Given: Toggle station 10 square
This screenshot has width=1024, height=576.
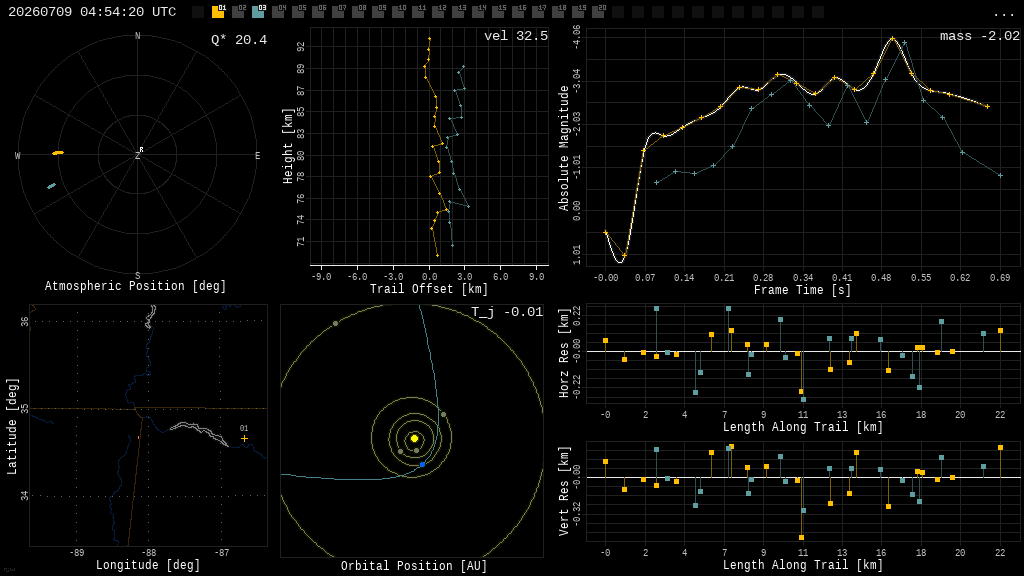Looking at the screenshot, I should coord(398,12).
